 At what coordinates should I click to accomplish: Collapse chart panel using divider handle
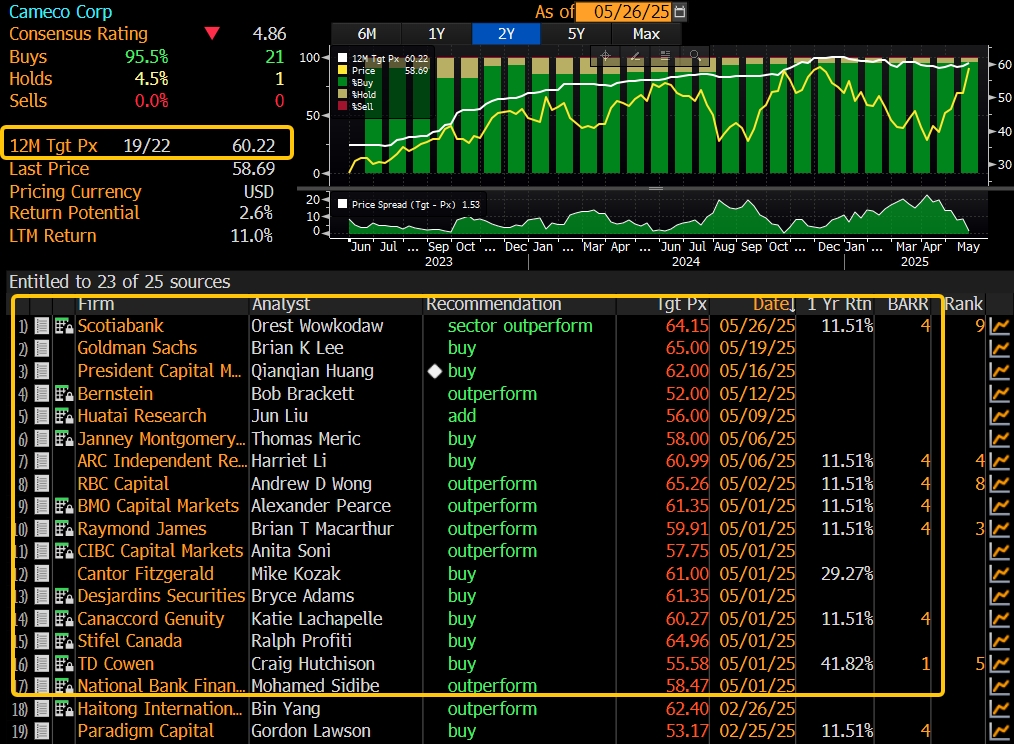pos(656,188)
